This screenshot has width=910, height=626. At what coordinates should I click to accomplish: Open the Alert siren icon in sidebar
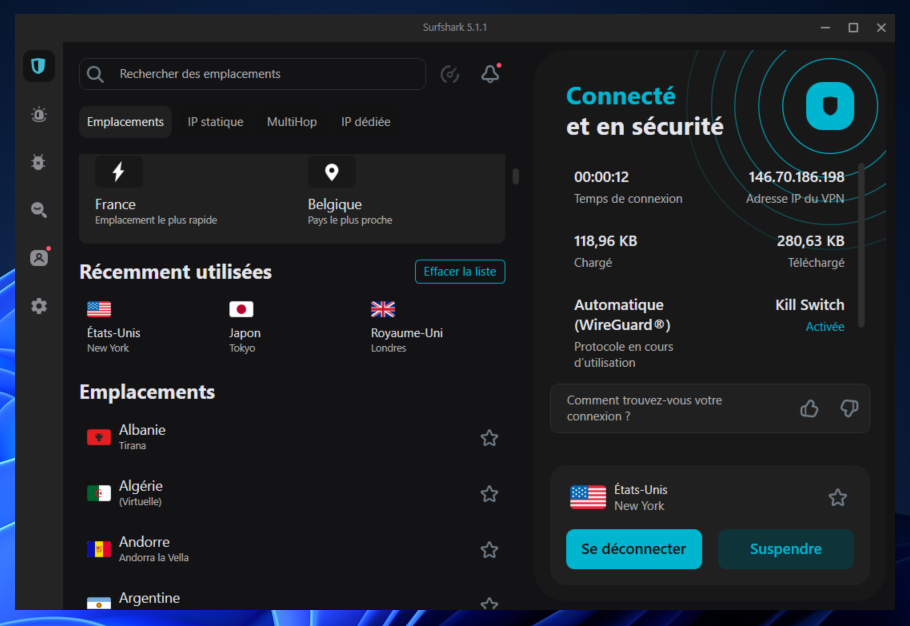pyautogui.click(x=39, y=114)
